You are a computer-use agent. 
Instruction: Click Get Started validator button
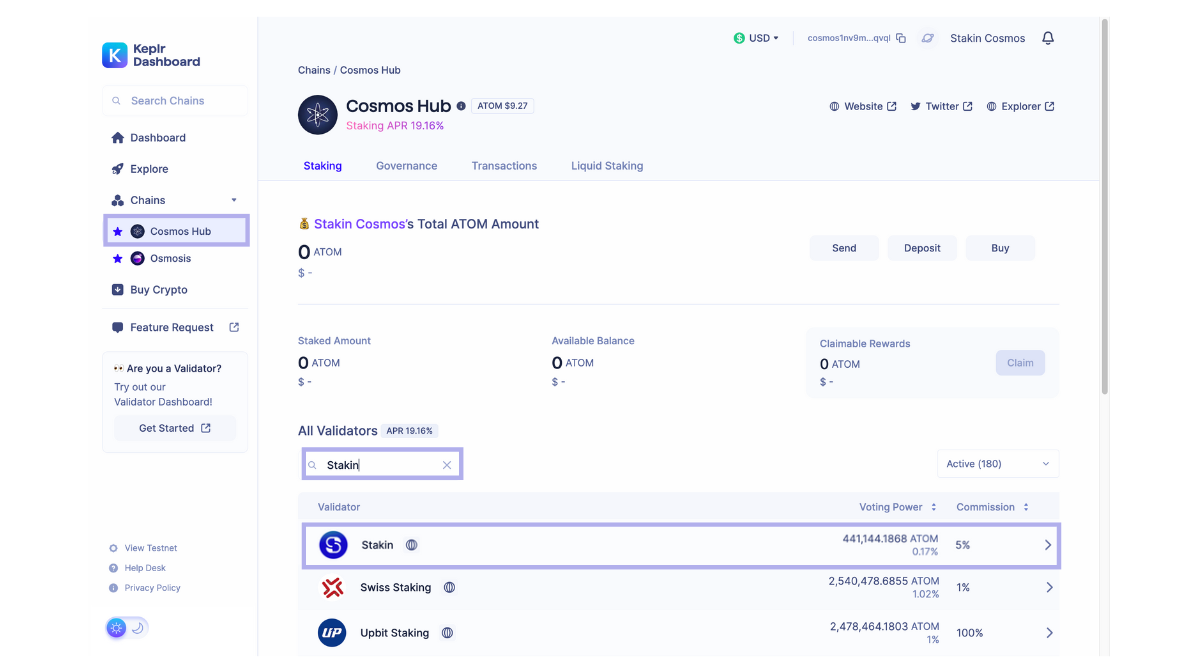click(175, 428)
